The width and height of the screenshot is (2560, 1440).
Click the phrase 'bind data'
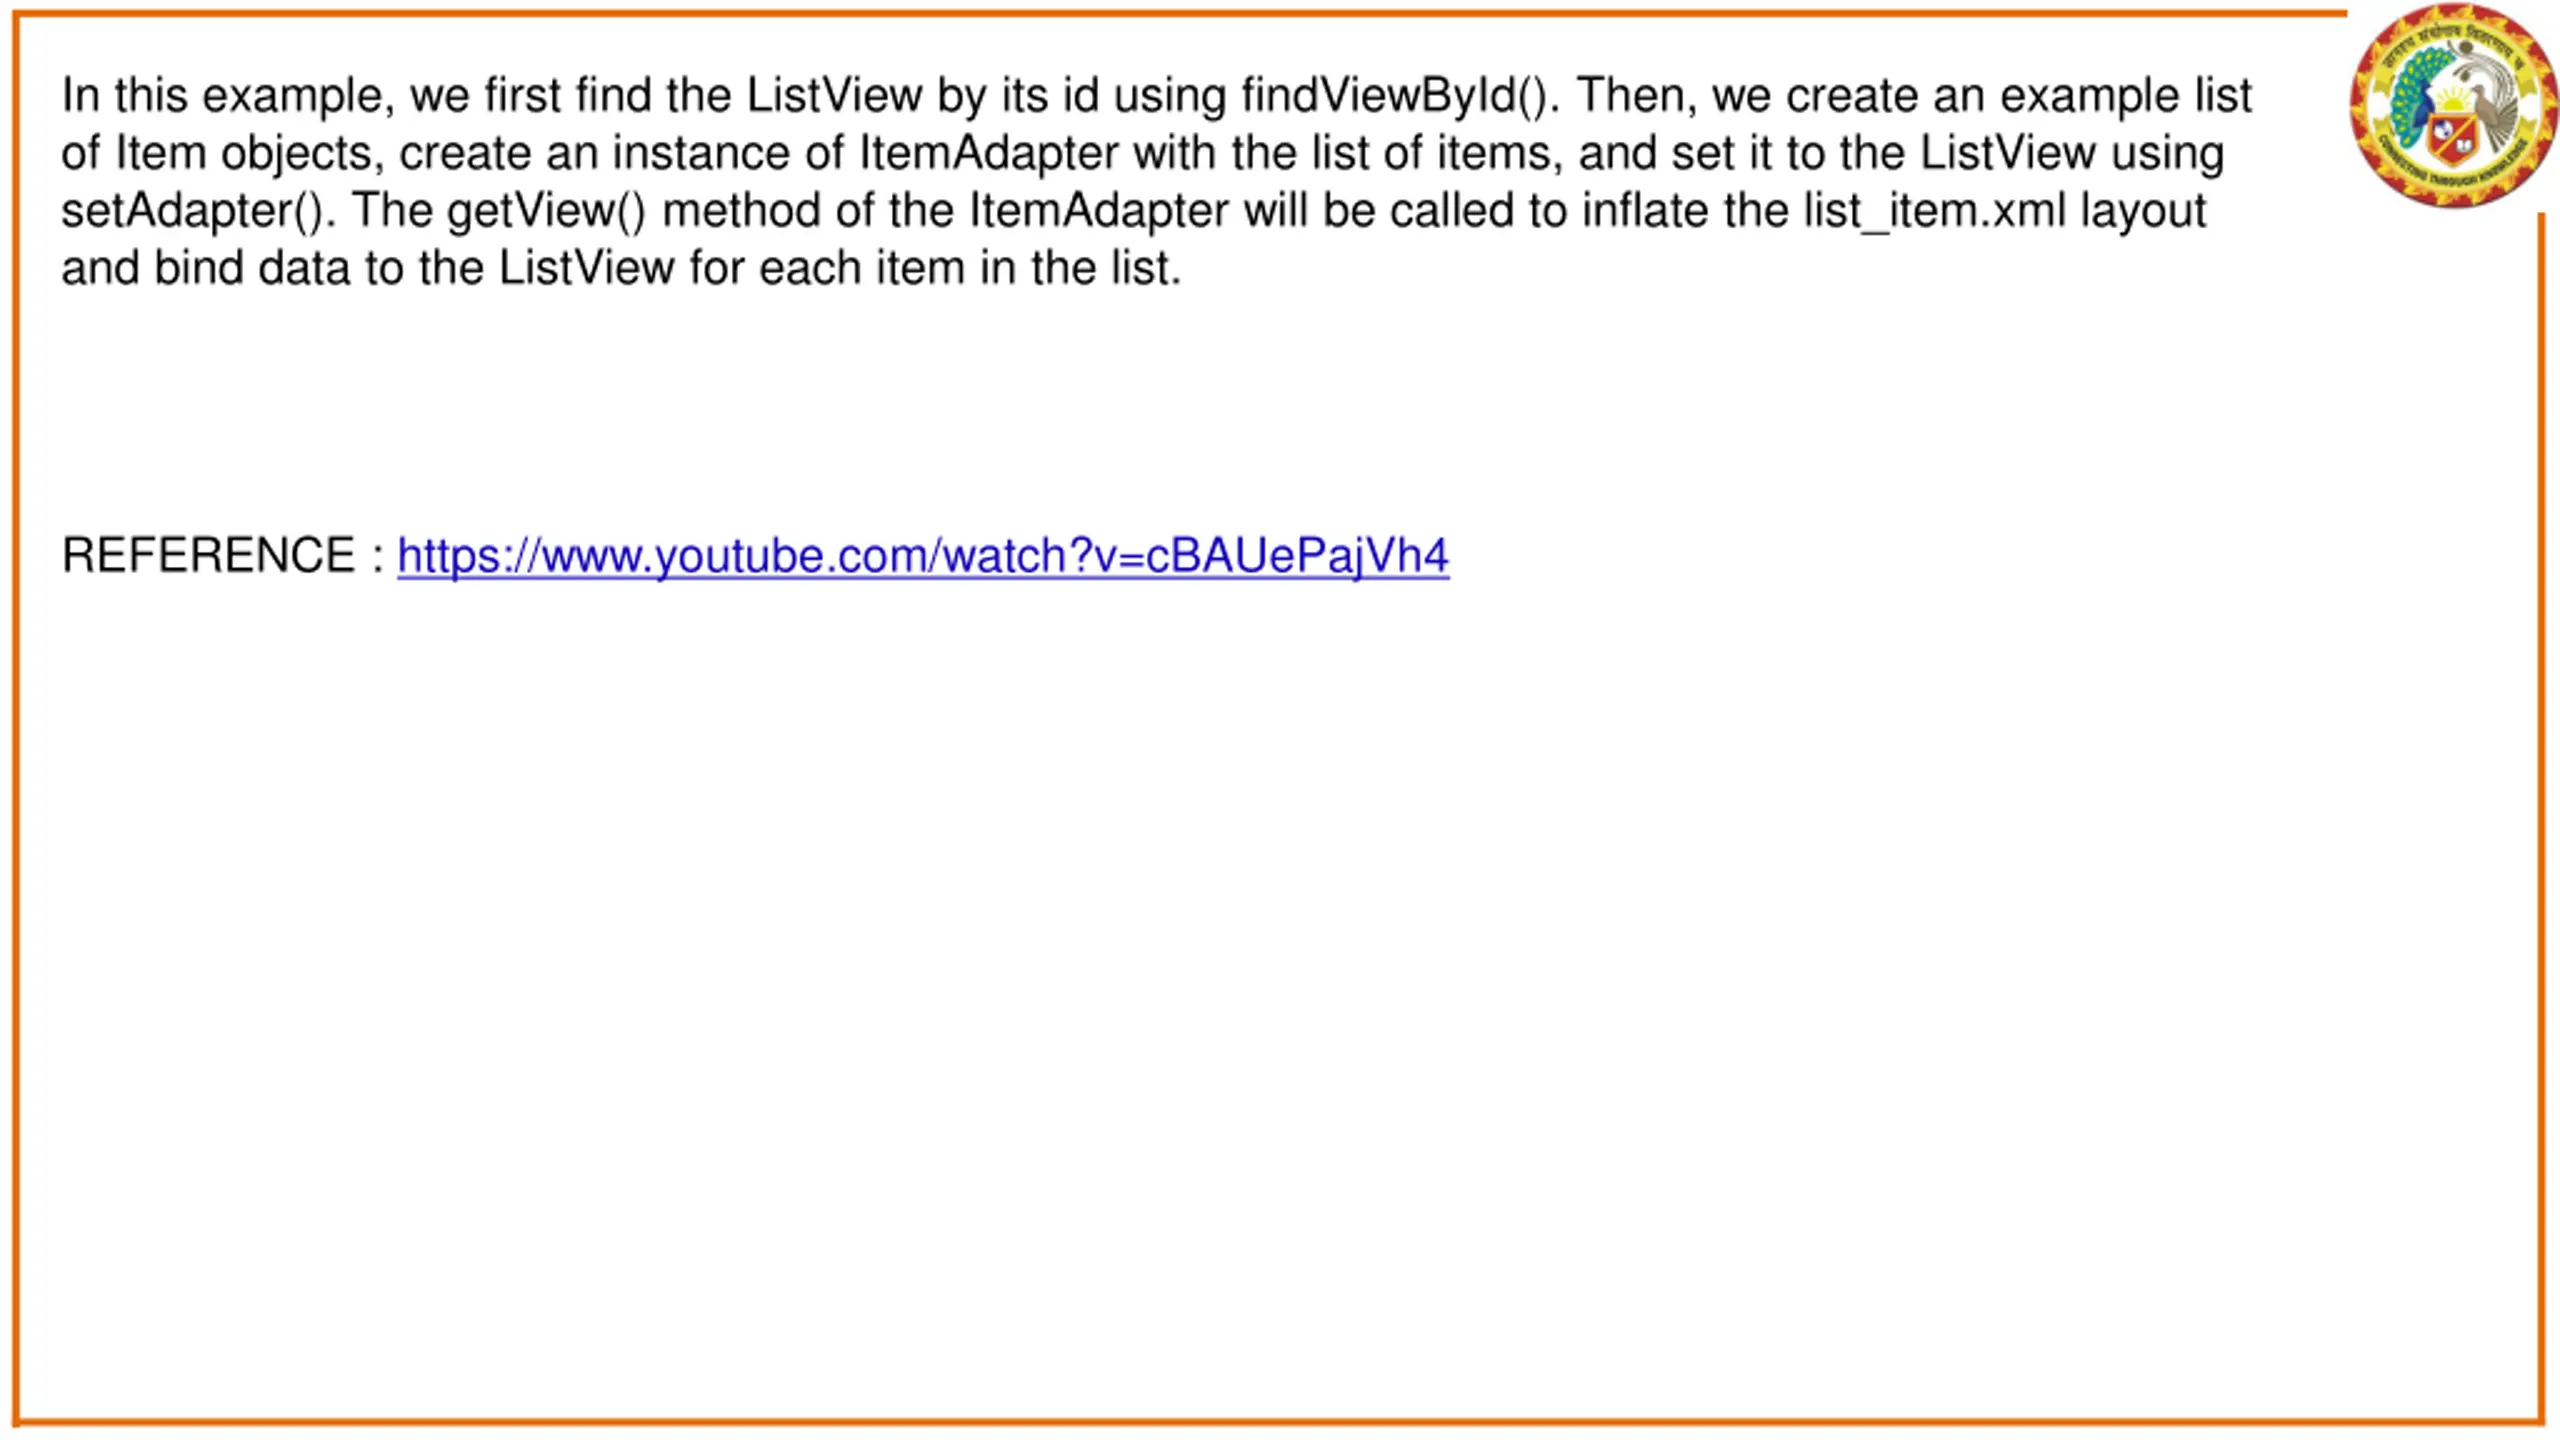[252, 268]
